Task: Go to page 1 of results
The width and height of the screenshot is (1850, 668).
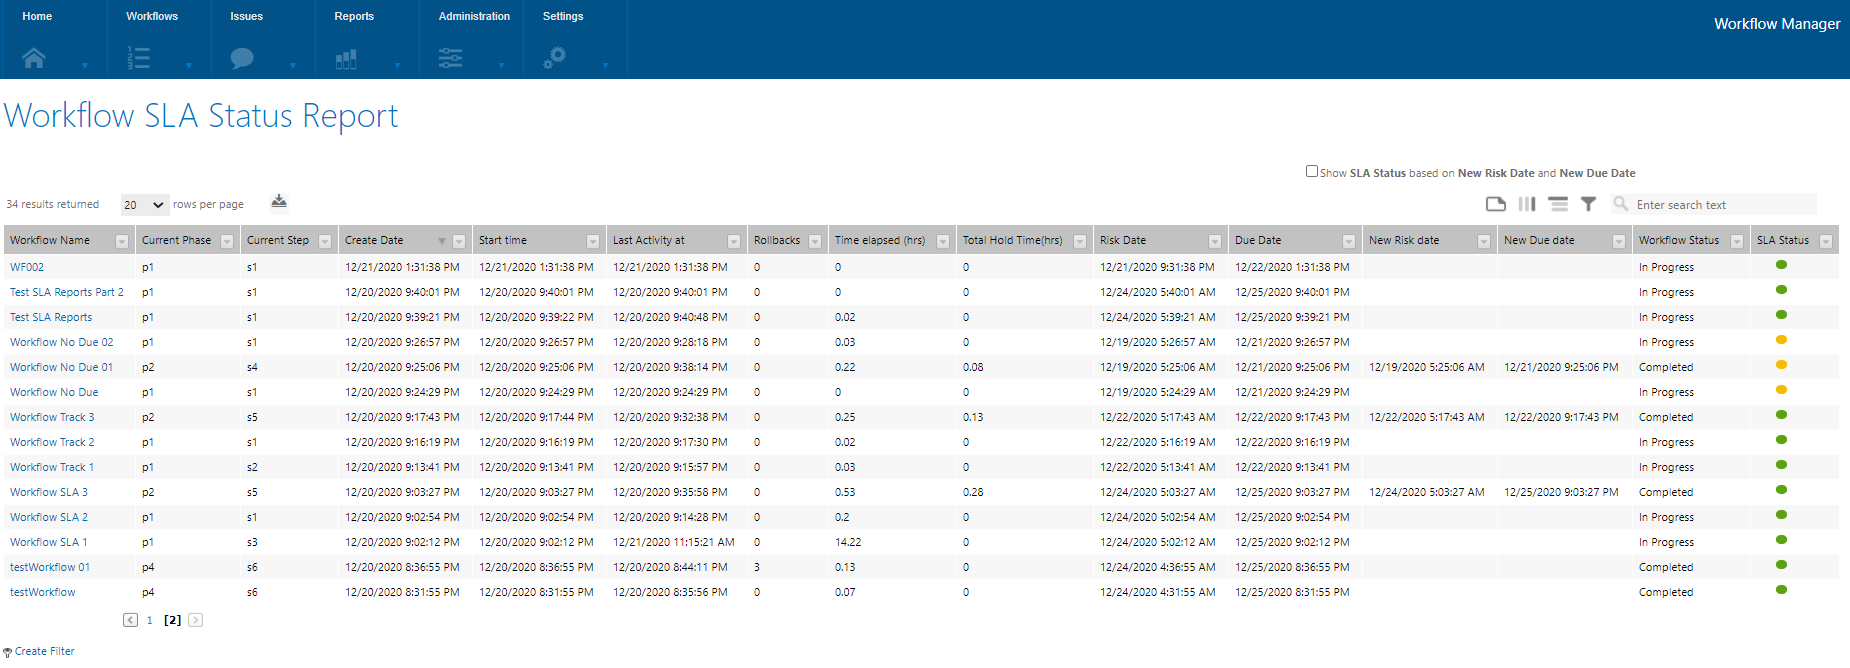Action: pos(150,620)
